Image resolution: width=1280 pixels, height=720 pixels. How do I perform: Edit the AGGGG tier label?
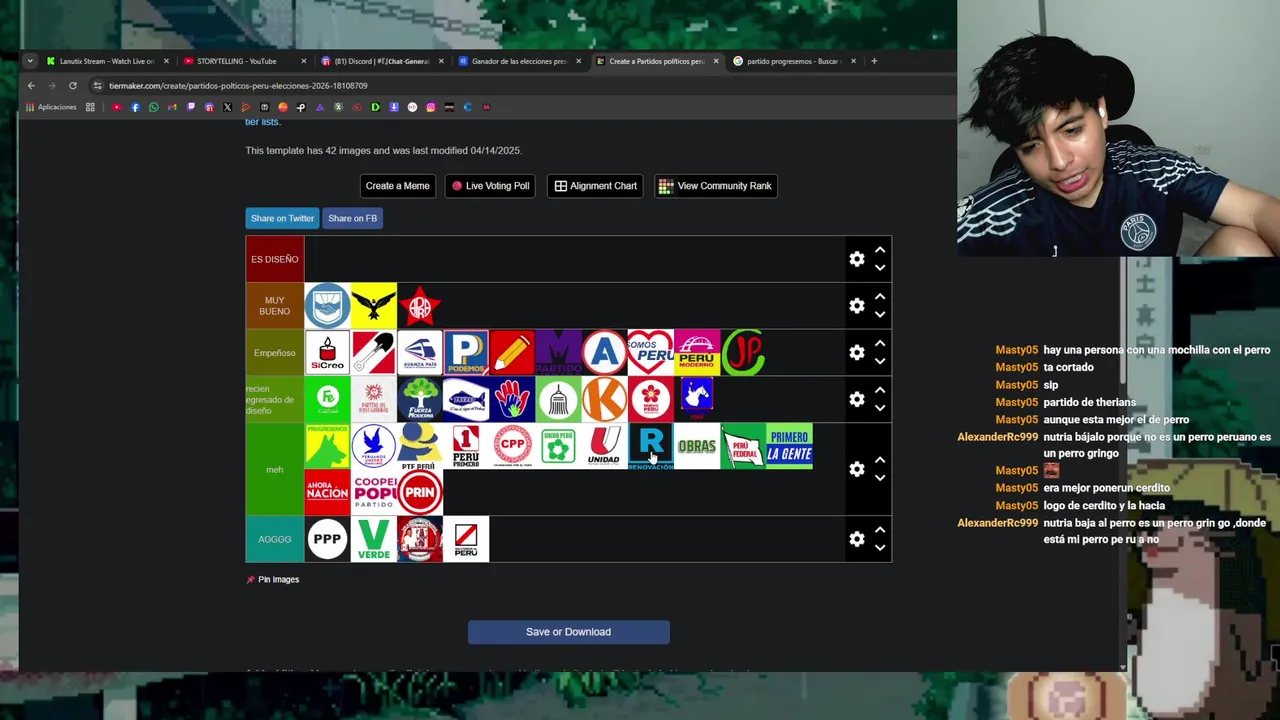tap(275, 539)
